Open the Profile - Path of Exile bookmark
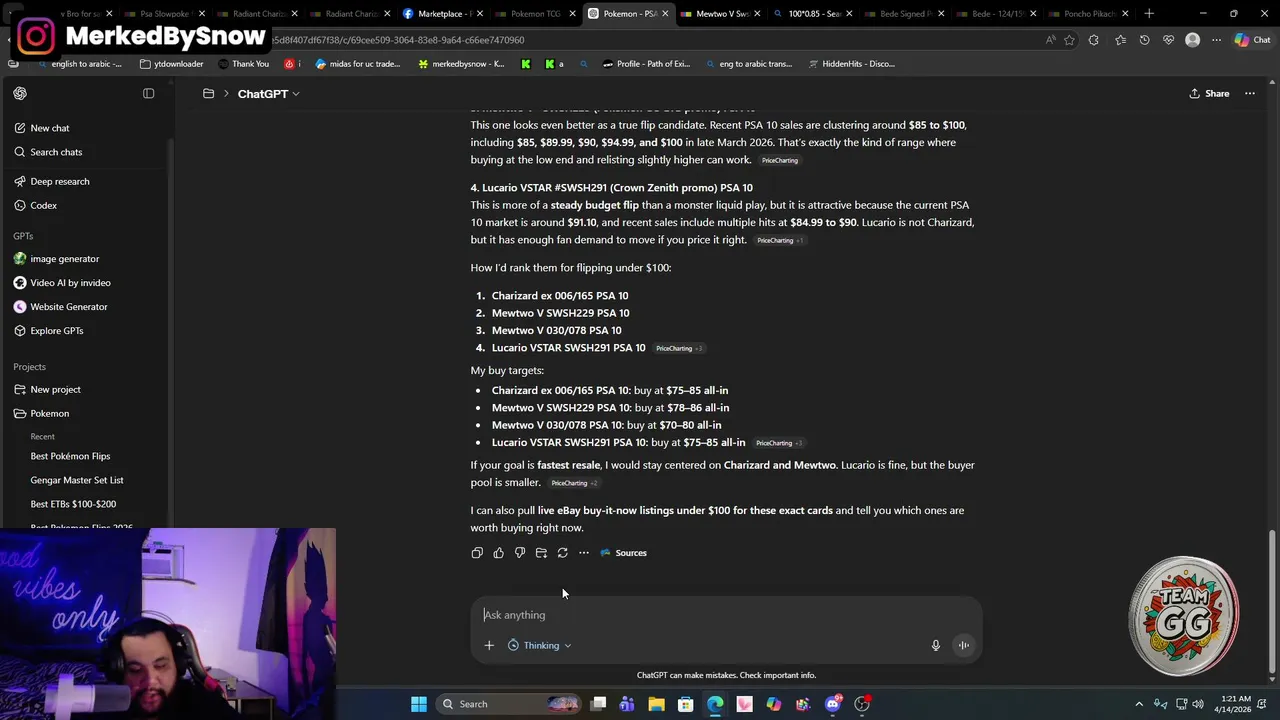The width and height of the screenshot is (1280, 720). pyautogui.click(x=646, y=64)
